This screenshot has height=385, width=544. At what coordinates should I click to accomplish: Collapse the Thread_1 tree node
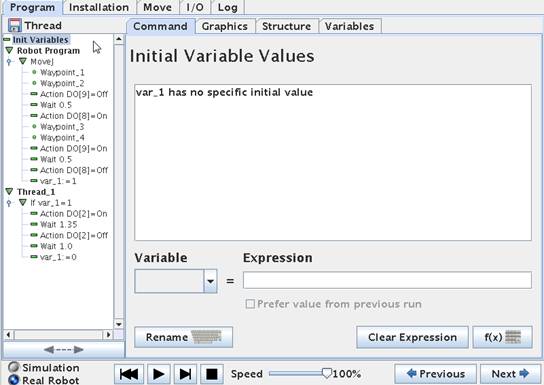coord(9,191)
